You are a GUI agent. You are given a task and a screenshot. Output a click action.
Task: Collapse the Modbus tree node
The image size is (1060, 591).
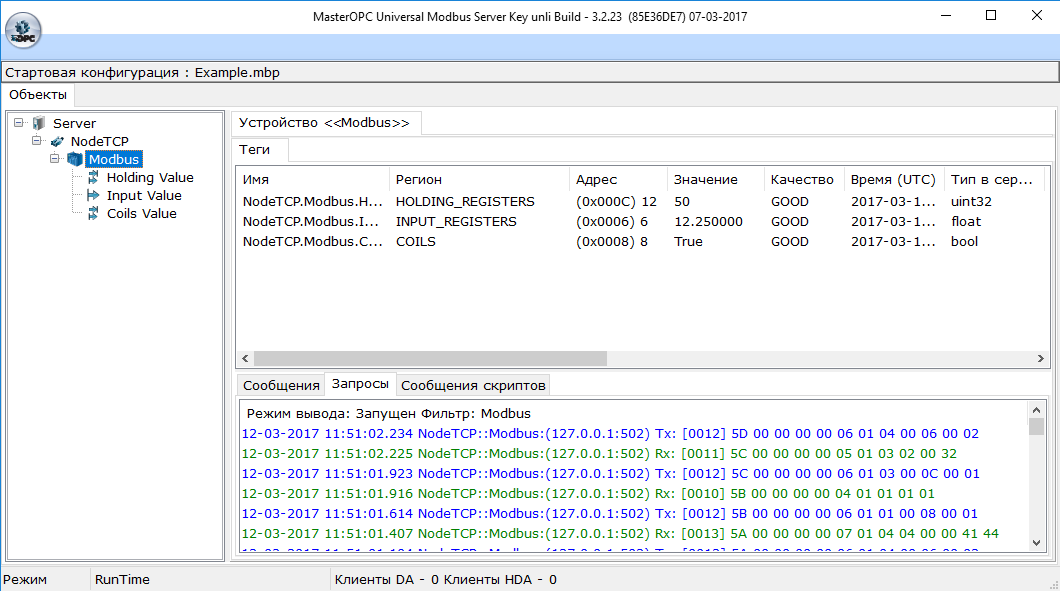point(55,159)
